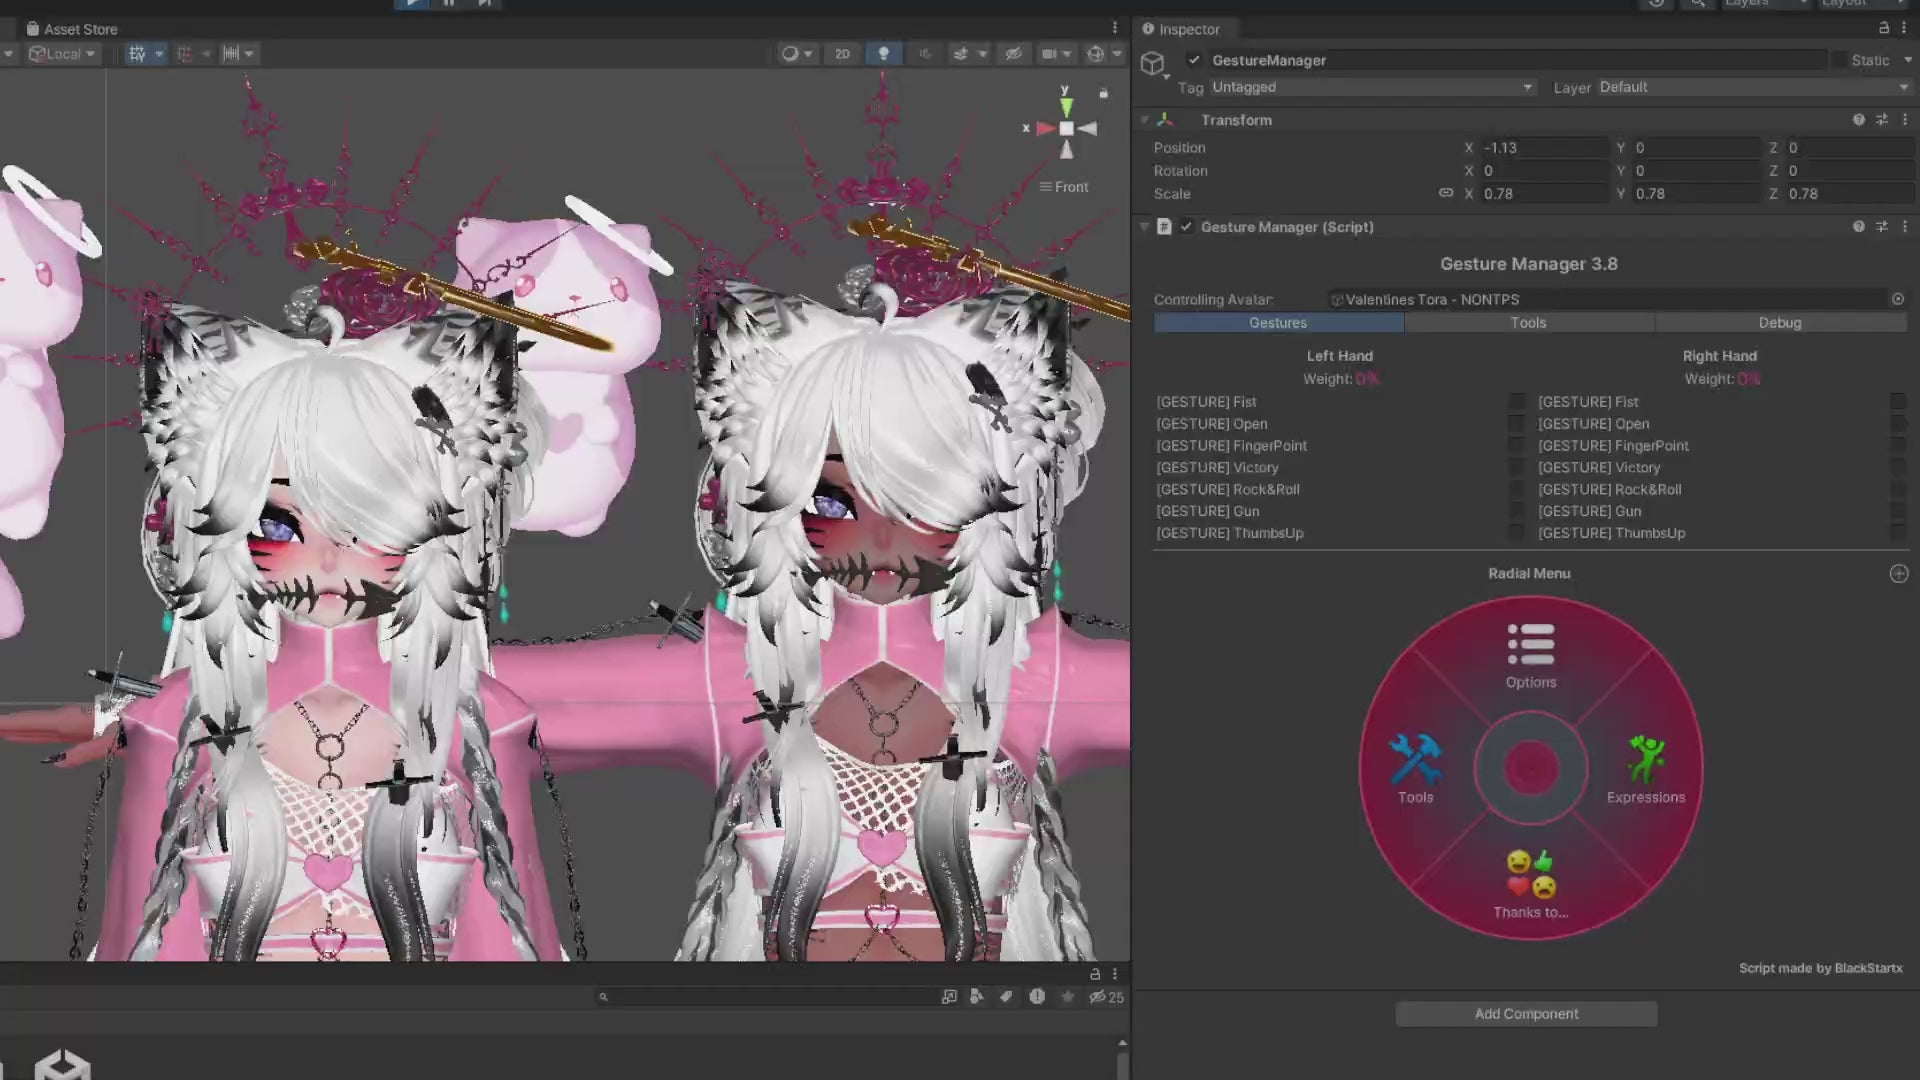
Task: Enable the Static checkbox
Action: [1839, 60]
